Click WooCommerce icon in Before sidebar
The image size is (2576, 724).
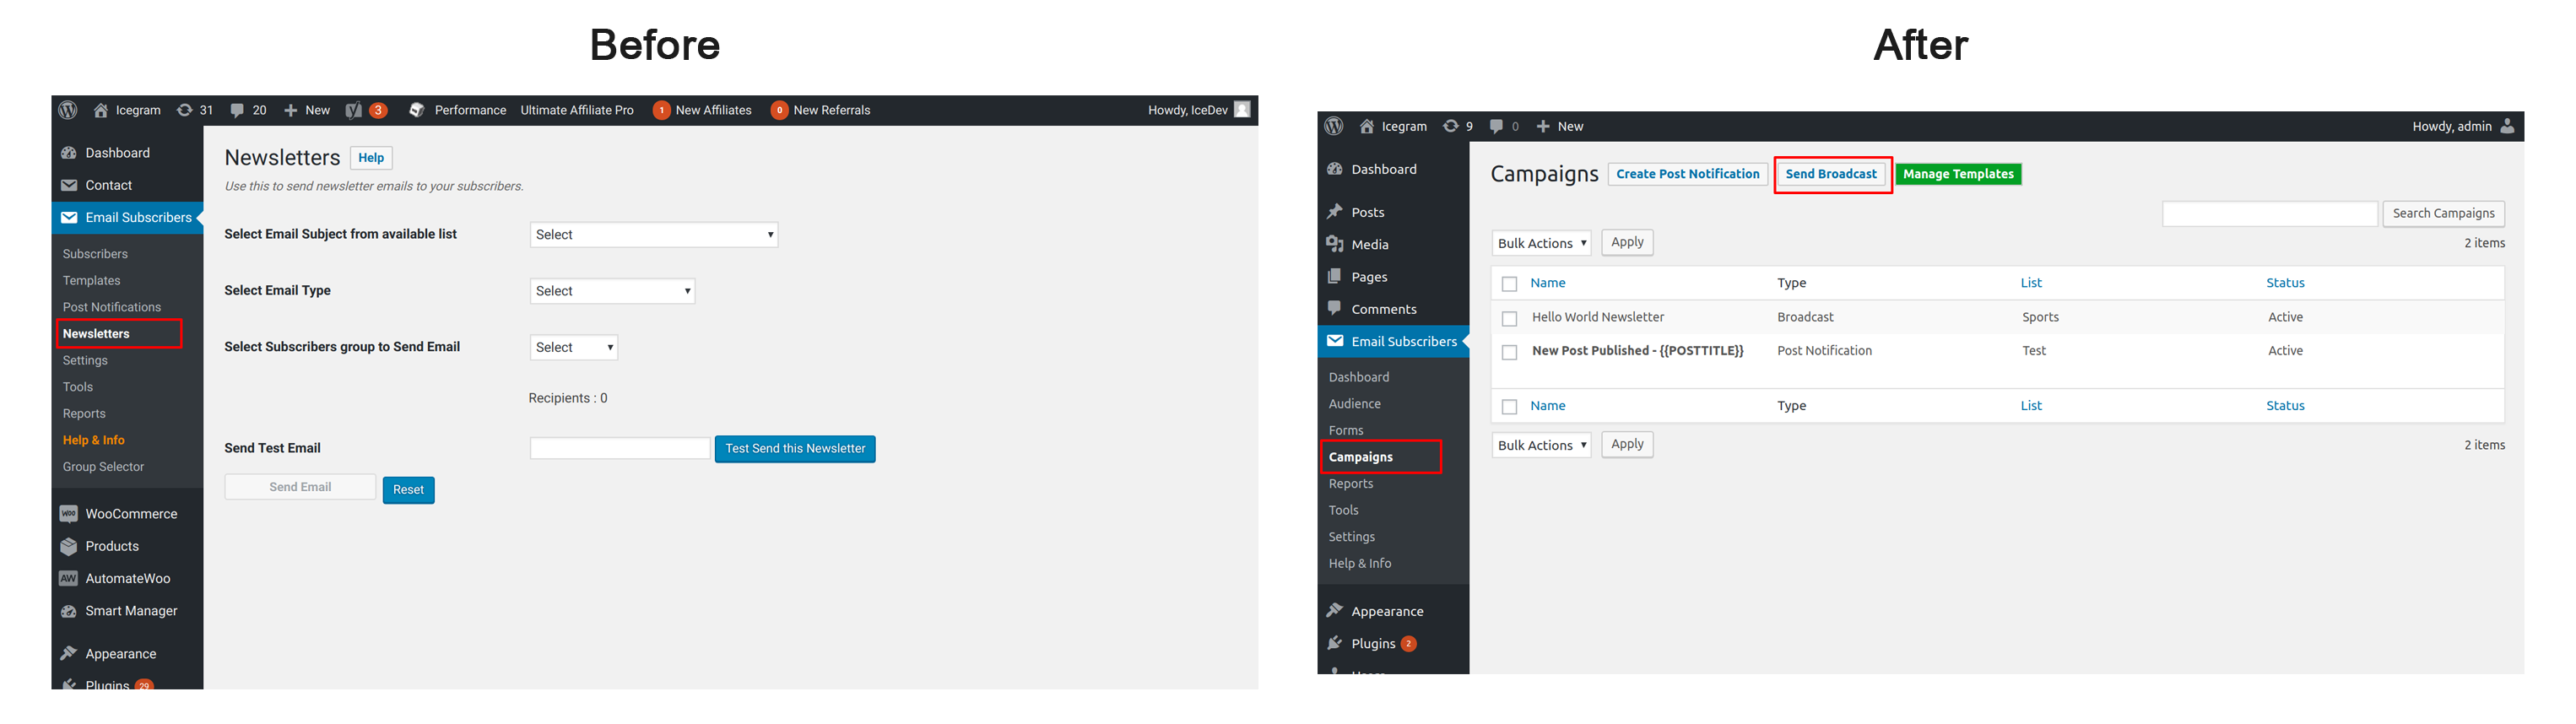[x=69, y=514]
